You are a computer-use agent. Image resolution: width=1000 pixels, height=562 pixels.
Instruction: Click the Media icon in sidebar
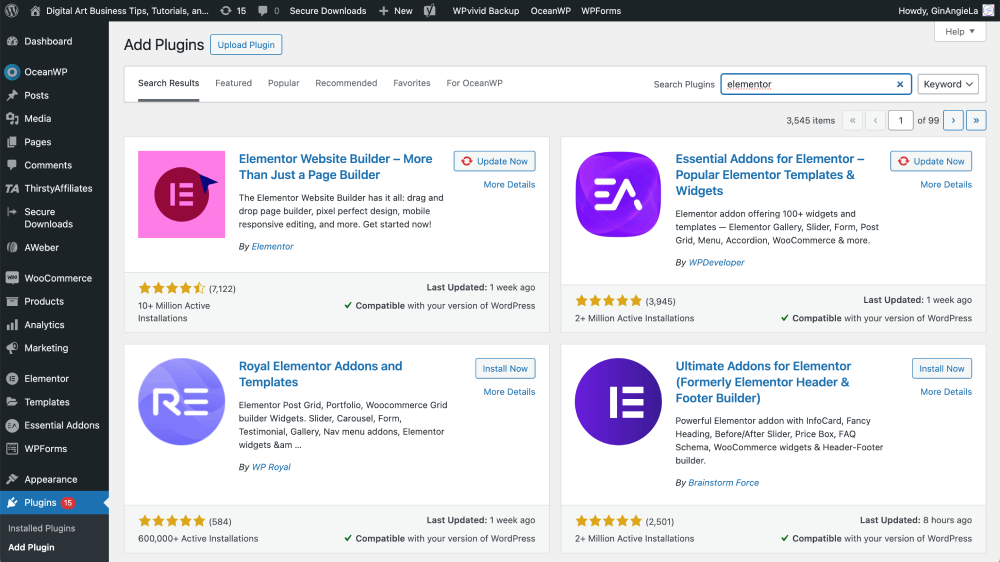tap(12, 119)
